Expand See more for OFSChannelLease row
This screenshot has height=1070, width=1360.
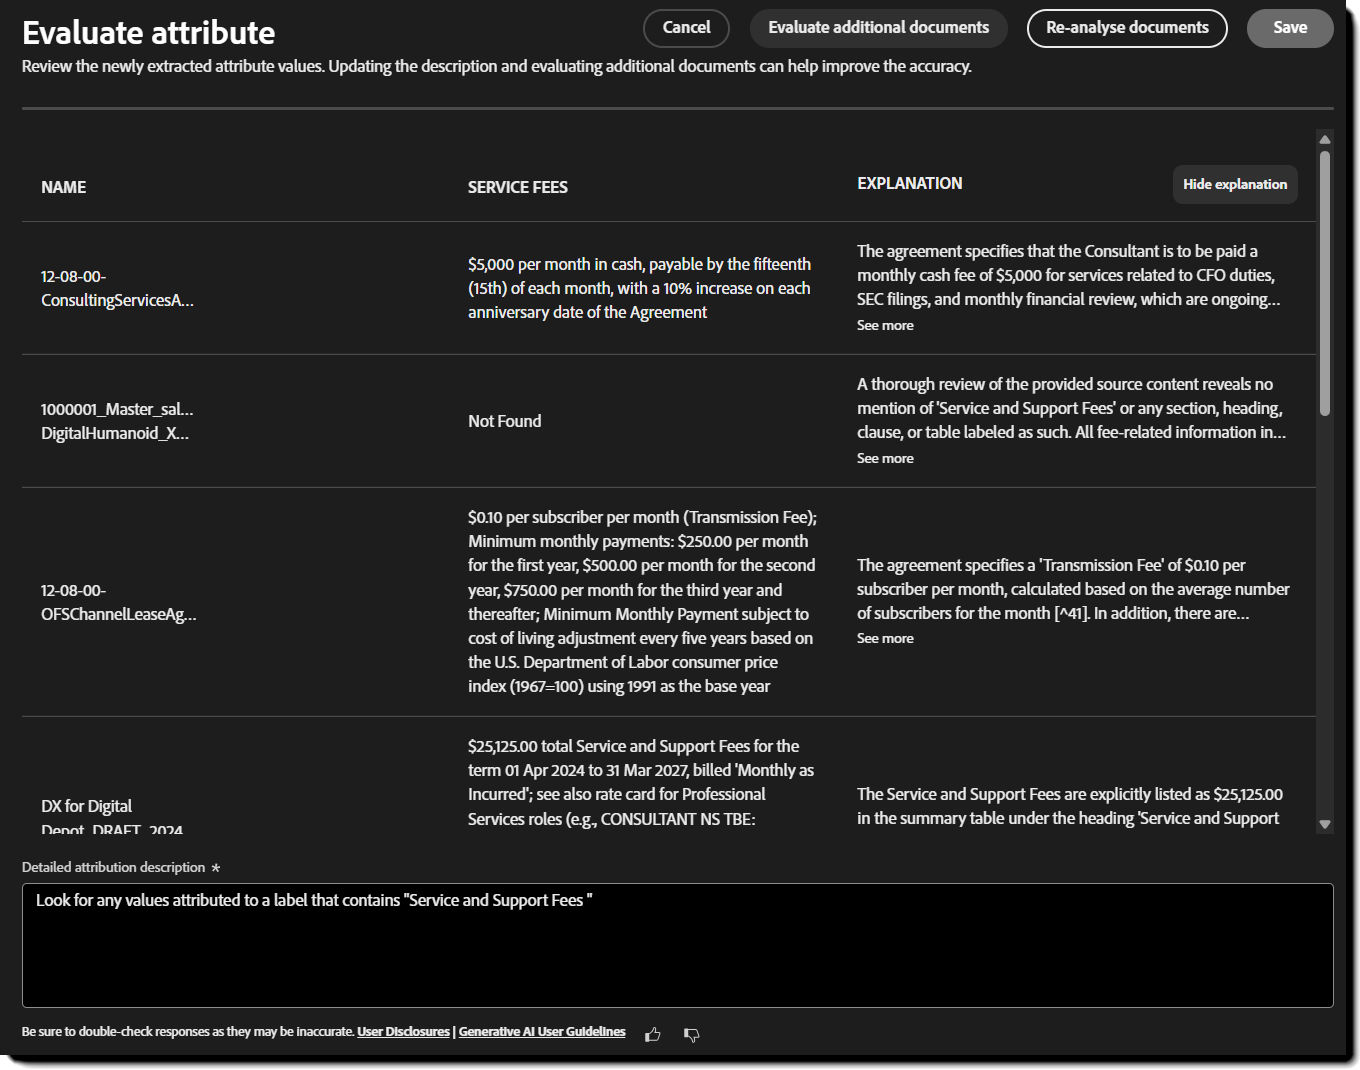pyautogui.click(x=885, y=638)
